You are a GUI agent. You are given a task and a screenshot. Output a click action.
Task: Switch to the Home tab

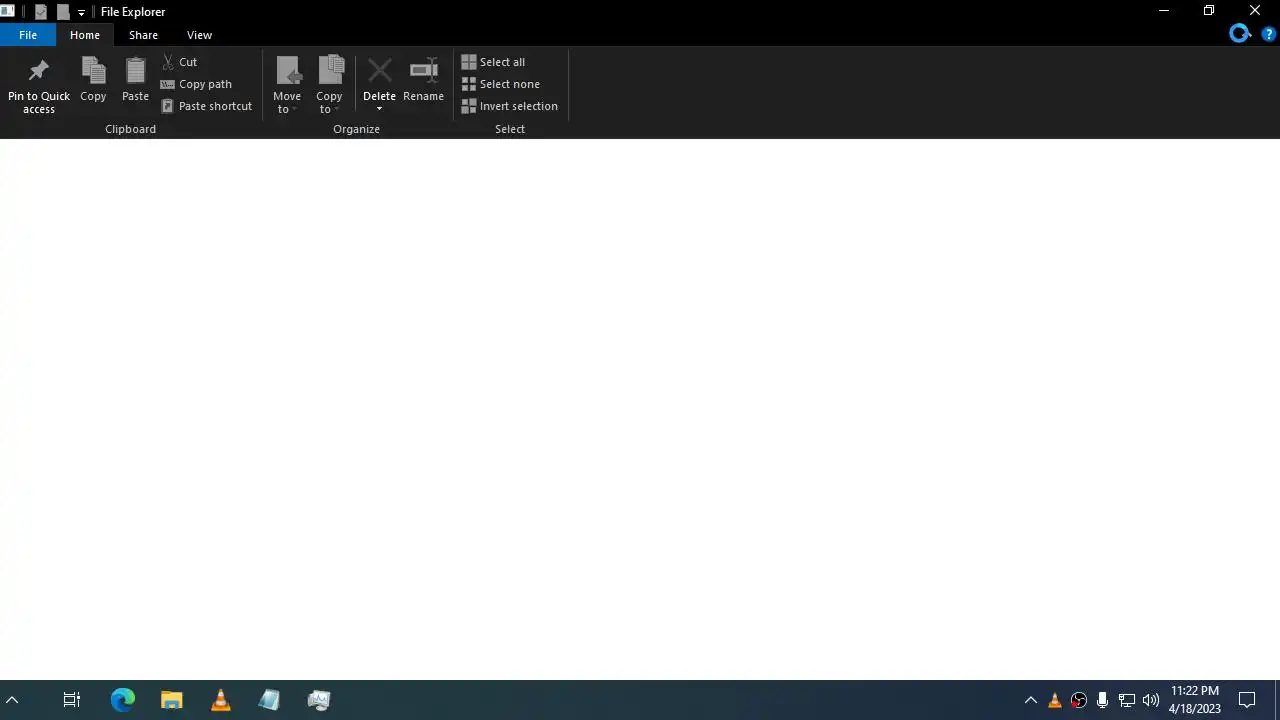point(85,35)
